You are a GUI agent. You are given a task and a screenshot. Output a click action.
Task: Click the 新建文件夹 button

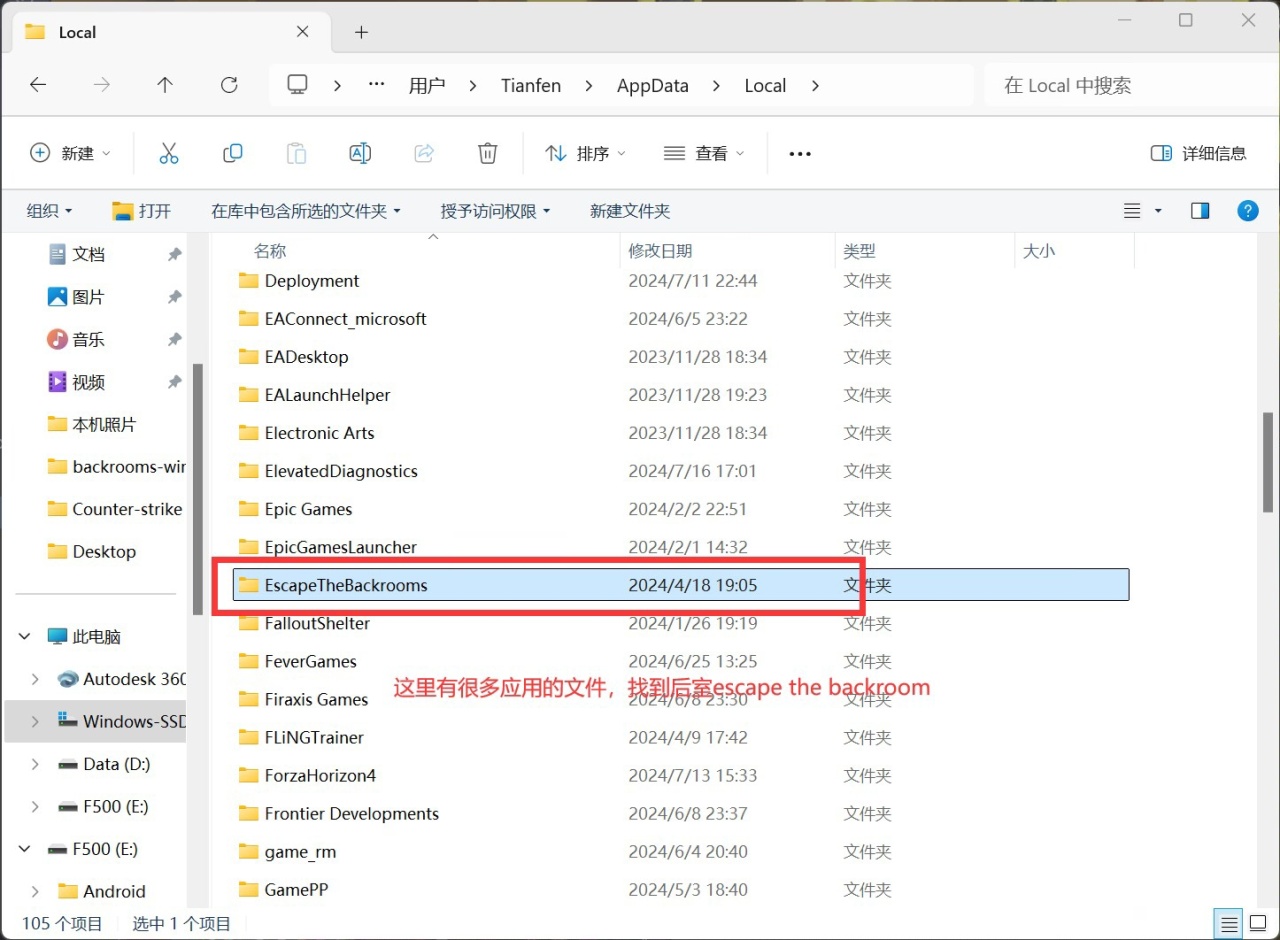click(630, 211)
